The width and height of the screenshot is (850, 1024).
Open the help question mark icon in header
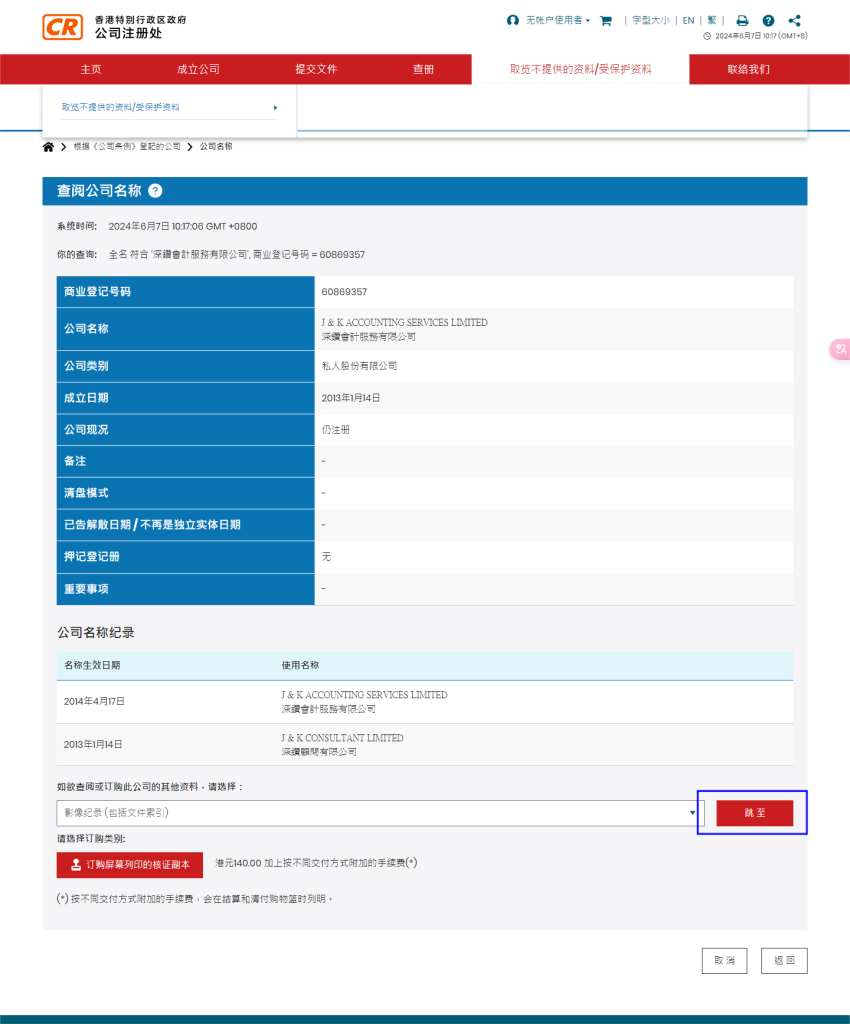click(768, 21)
